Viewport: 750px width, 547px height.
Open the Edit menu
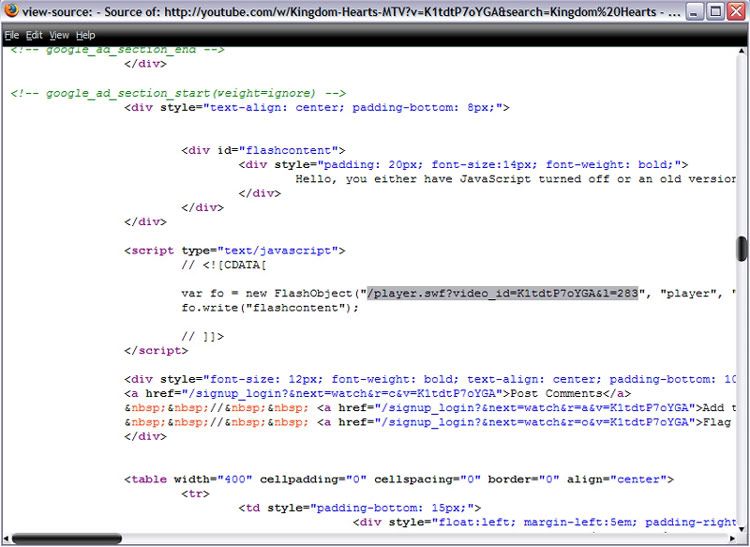pyautogui.click(x=34, y=35)
